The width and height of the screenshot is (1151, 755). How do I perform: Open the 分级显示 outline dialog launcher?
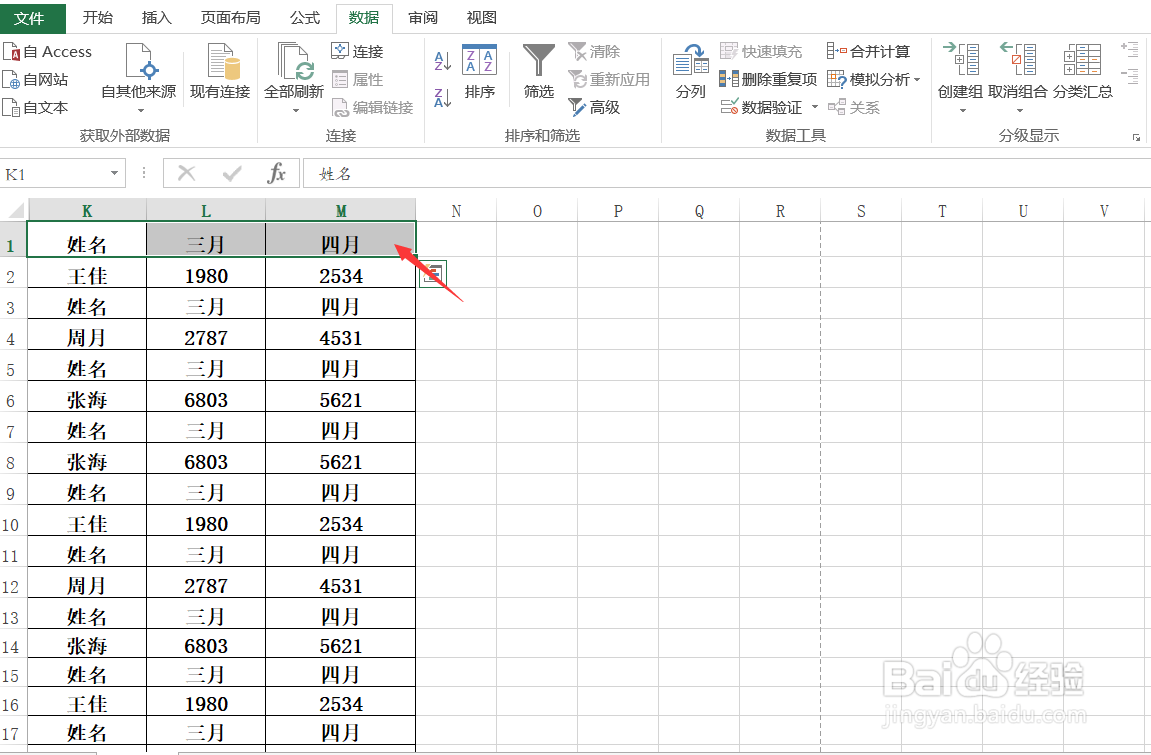(x=1136, y=137)
